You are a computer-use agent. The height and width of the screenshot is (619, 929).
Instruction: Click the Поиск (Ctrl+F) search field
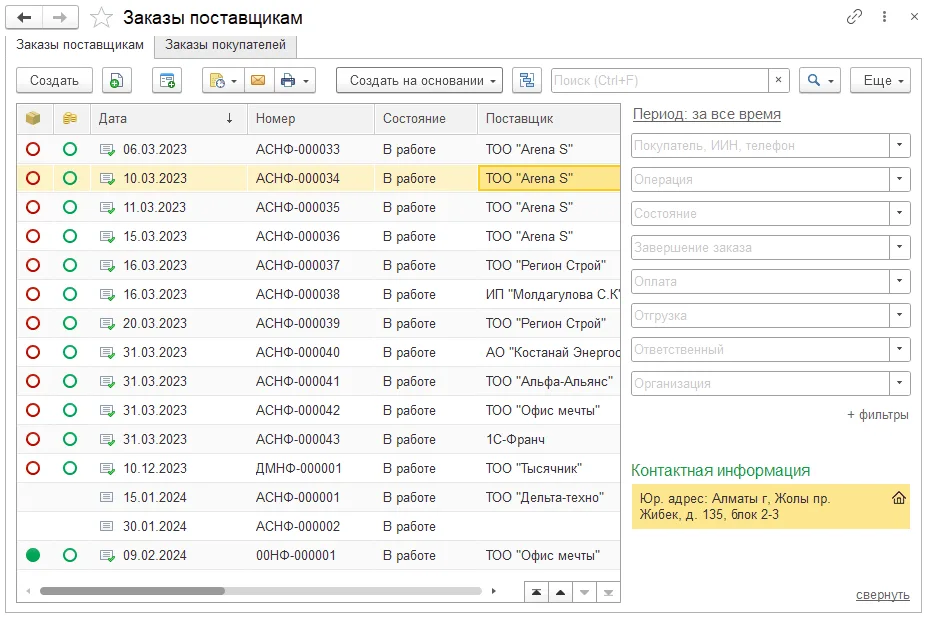coord(659,81)
